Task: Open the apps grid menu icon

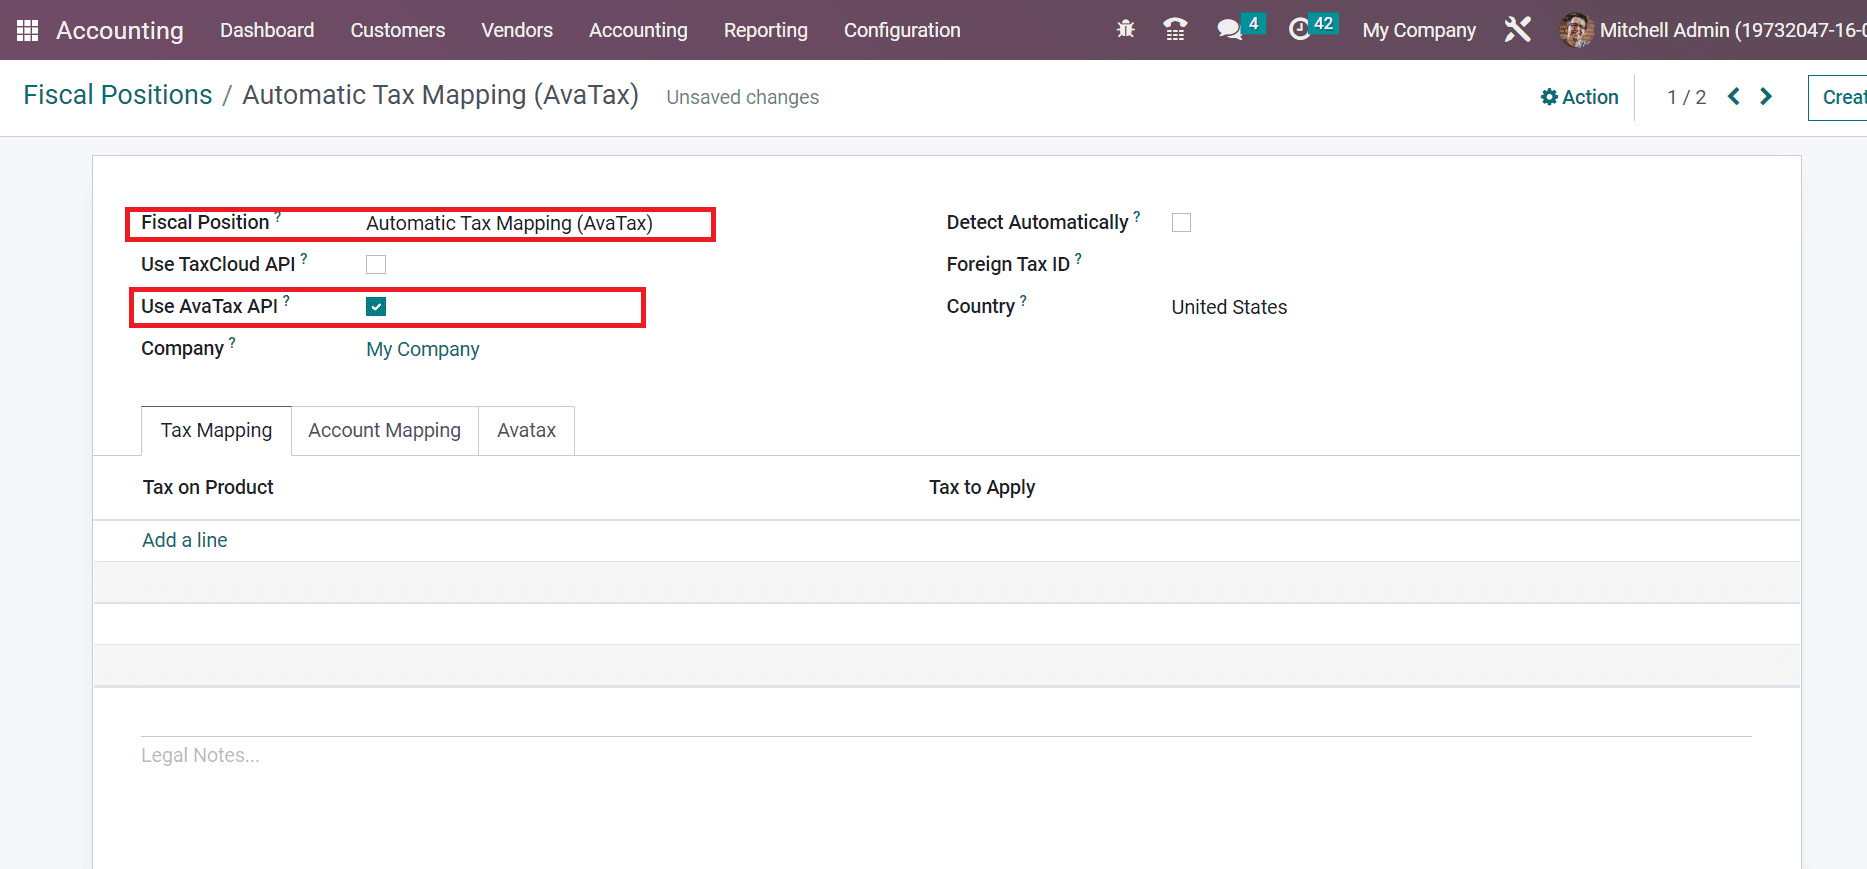Action: (x=27, y=30)
